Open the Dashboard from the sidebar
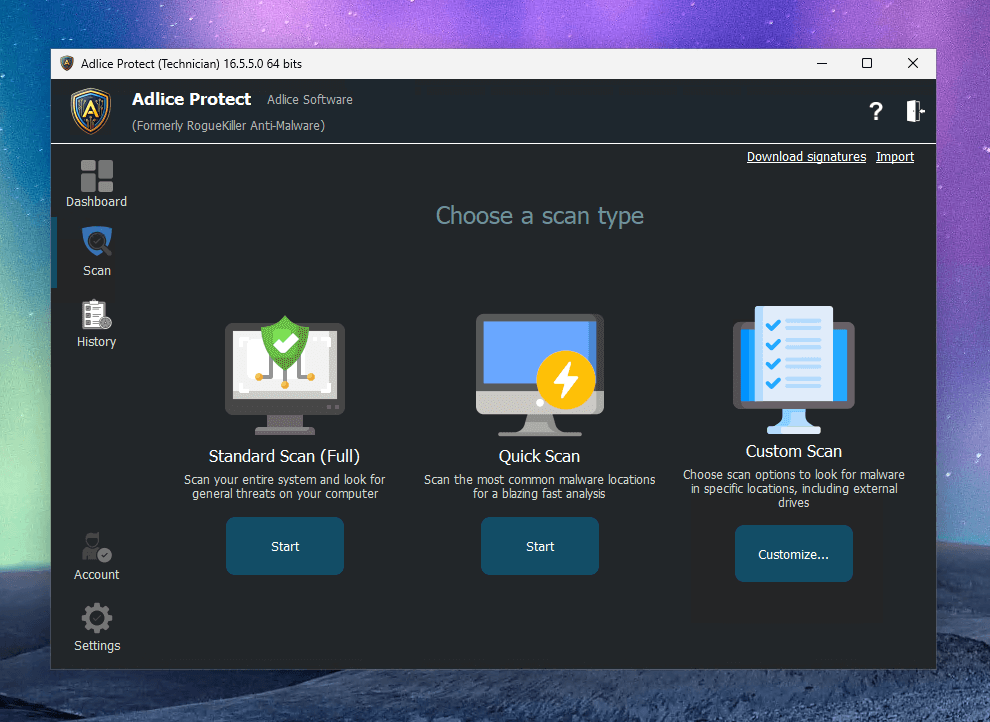The image size is (990, 722). click(97, 177)
